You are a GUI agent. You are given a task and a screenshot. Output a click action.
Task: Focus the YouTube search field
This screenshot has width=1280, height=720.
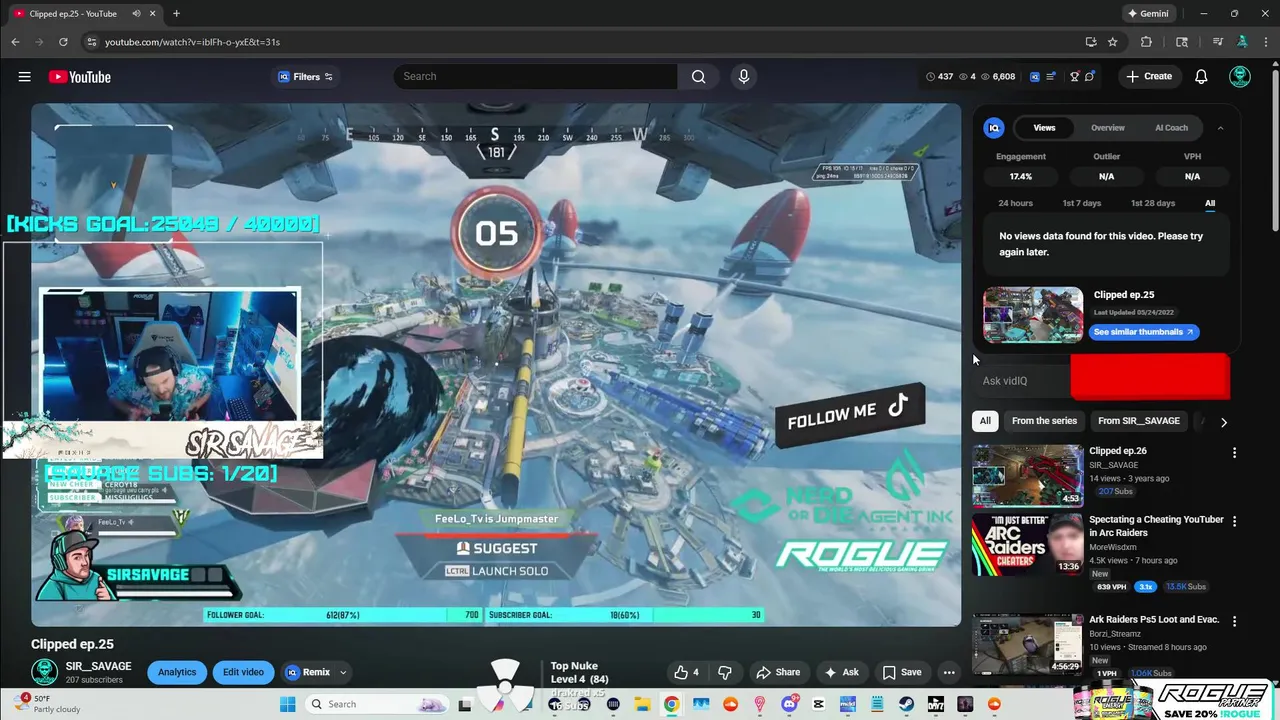tap(535, 77)
